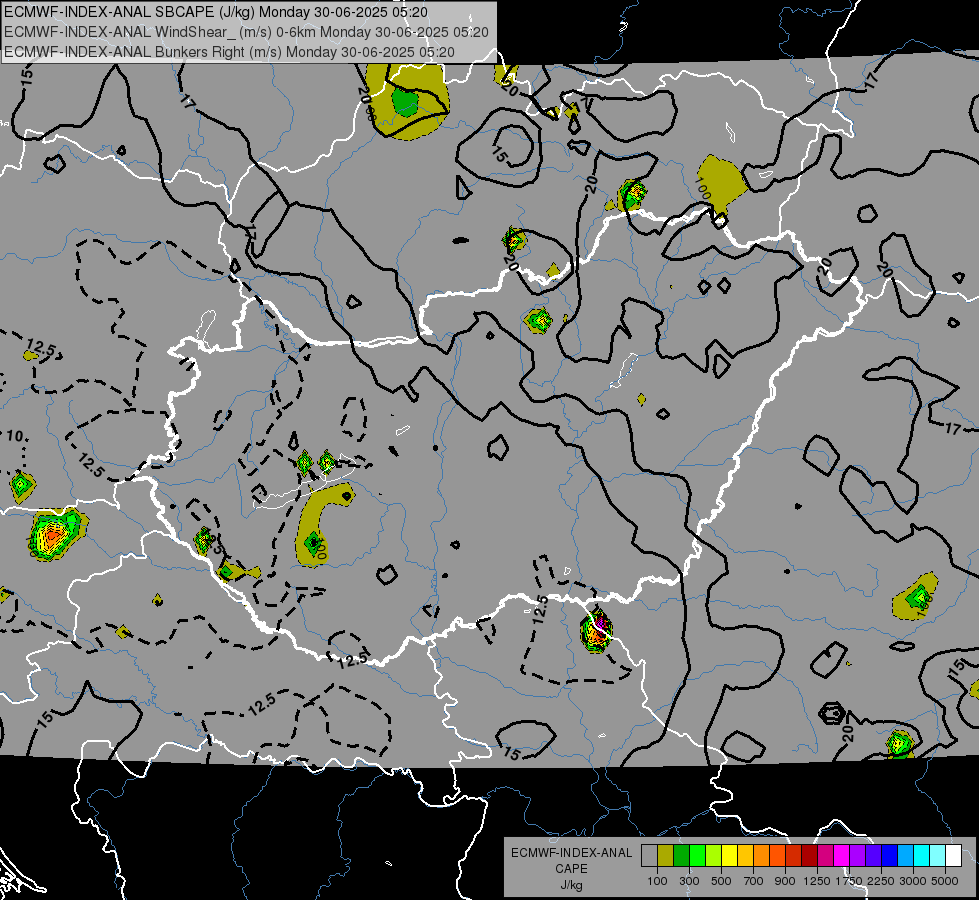Click the 500 legend tick value
This screenshot has width=979, height=900.
[x=721, y=881]
